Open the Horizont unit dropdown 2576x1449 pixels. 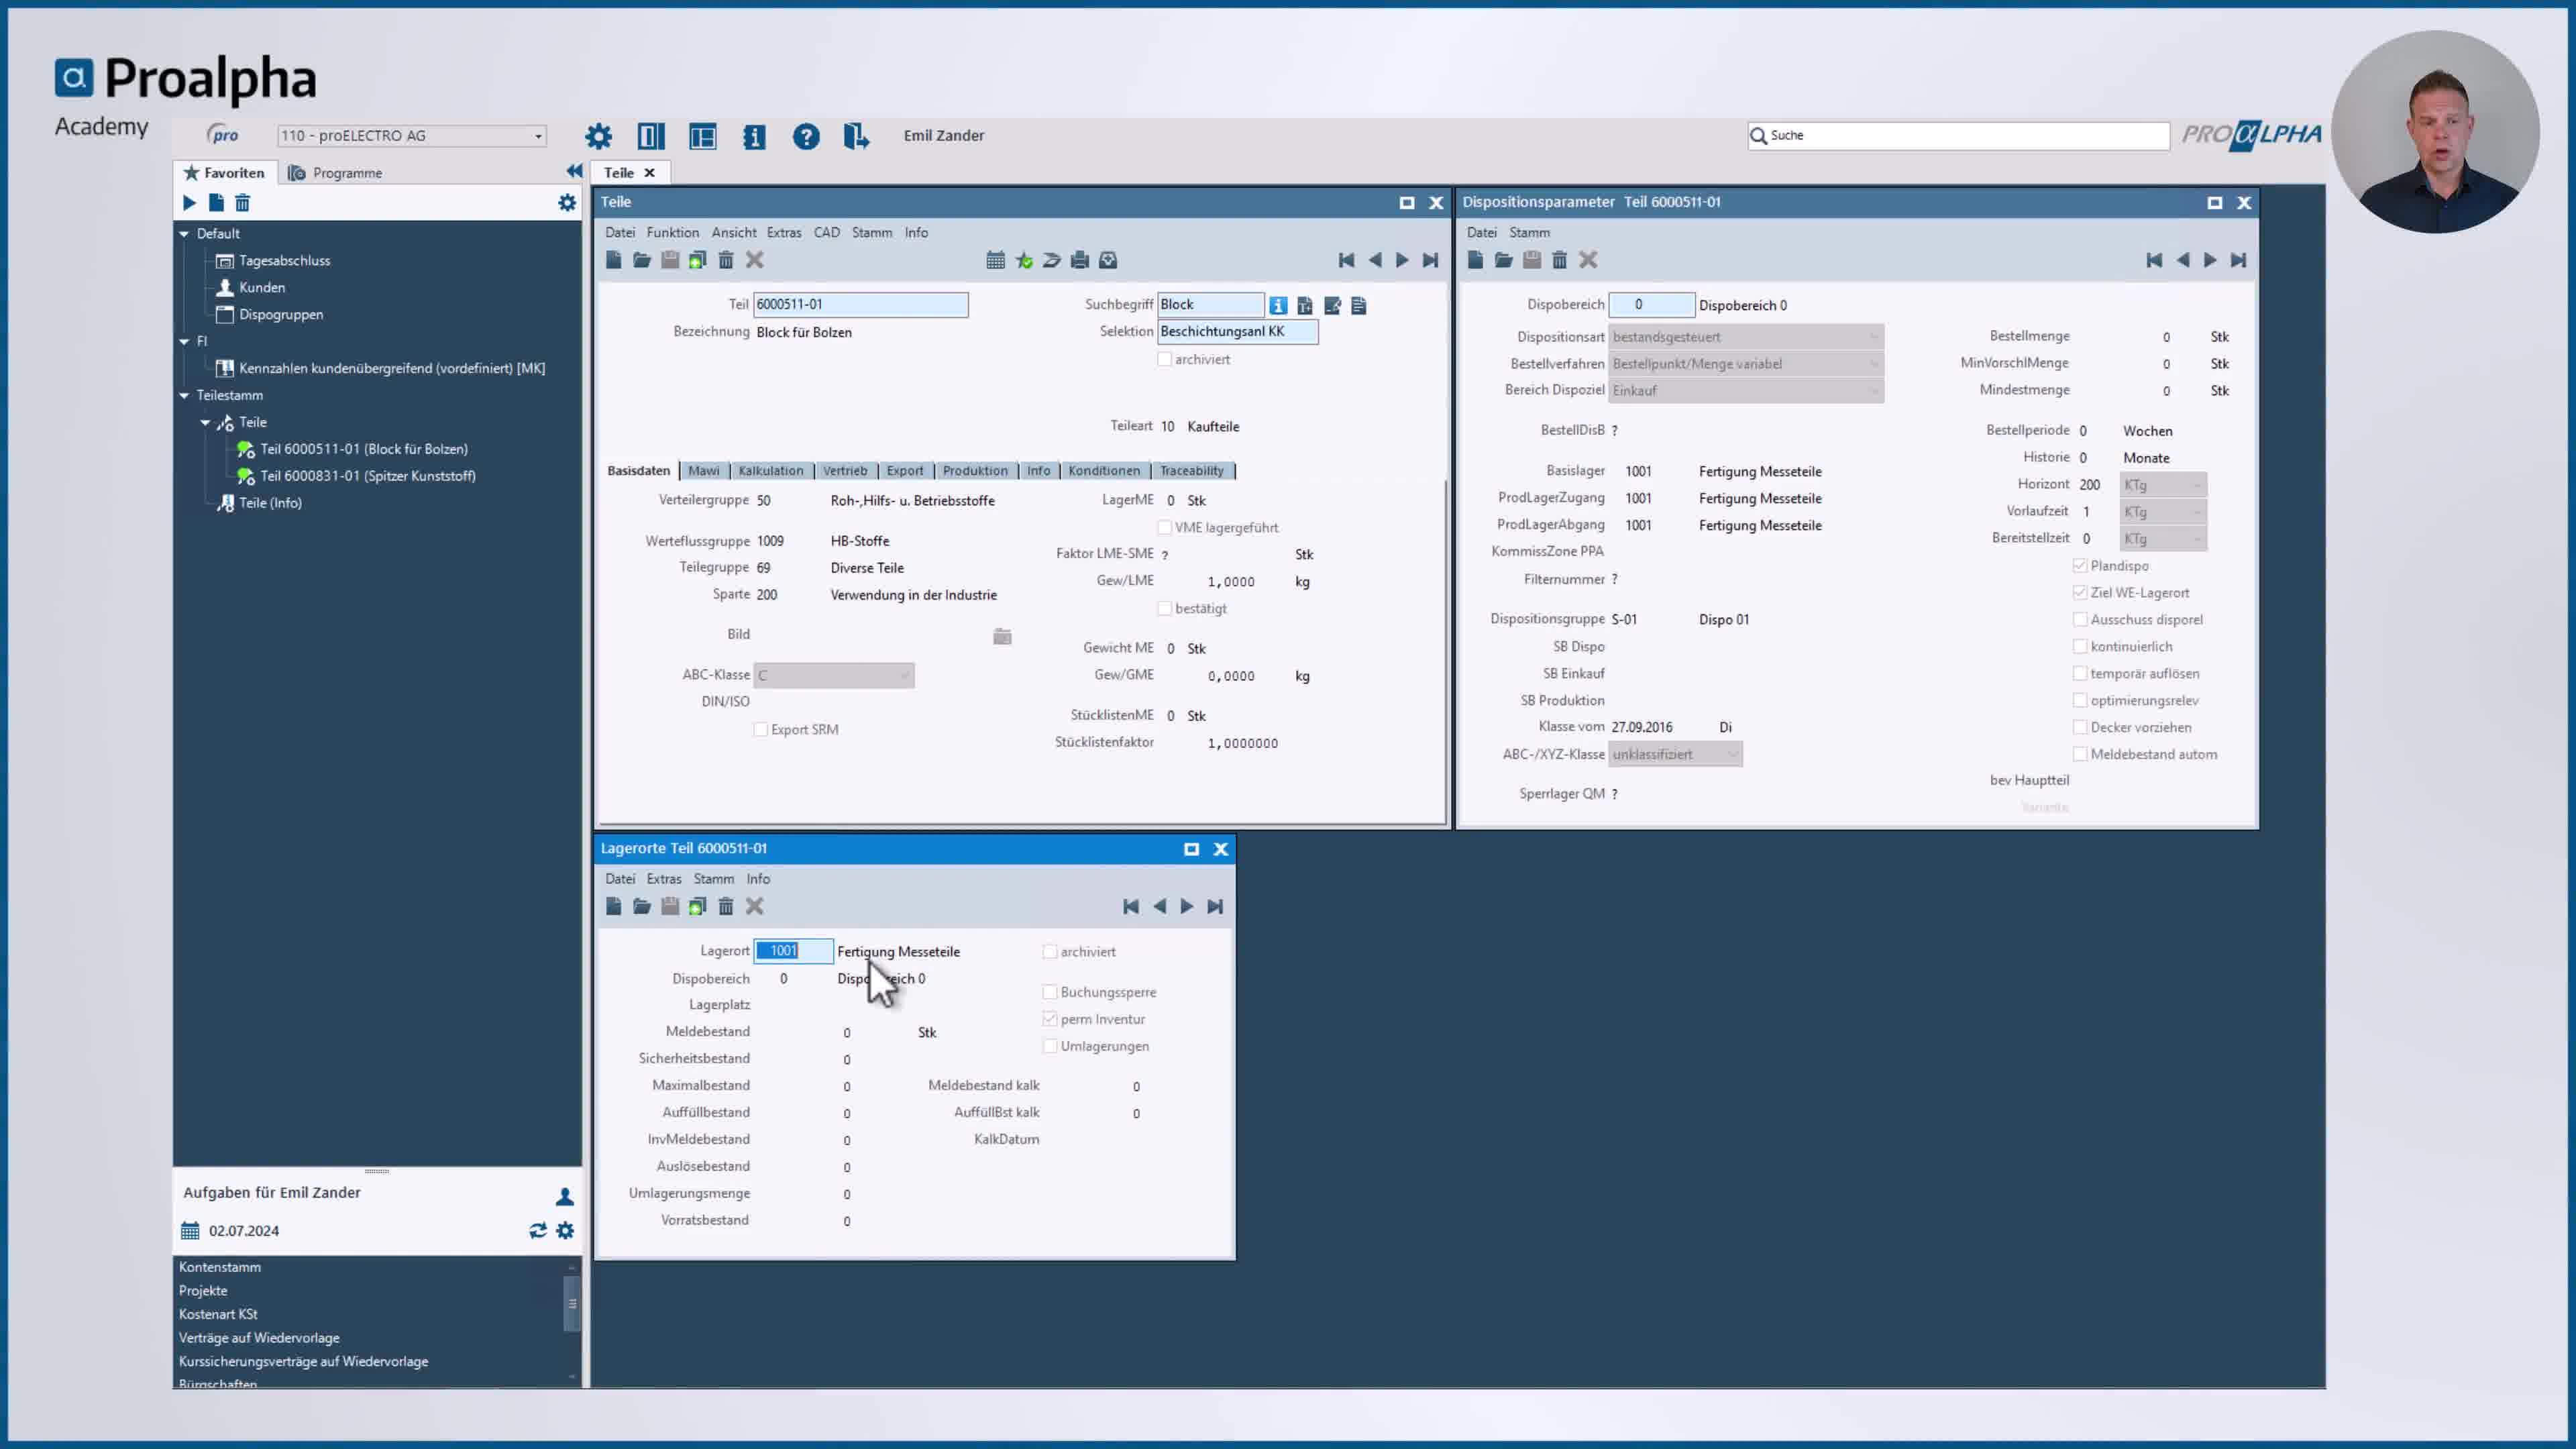point(2163,485)
